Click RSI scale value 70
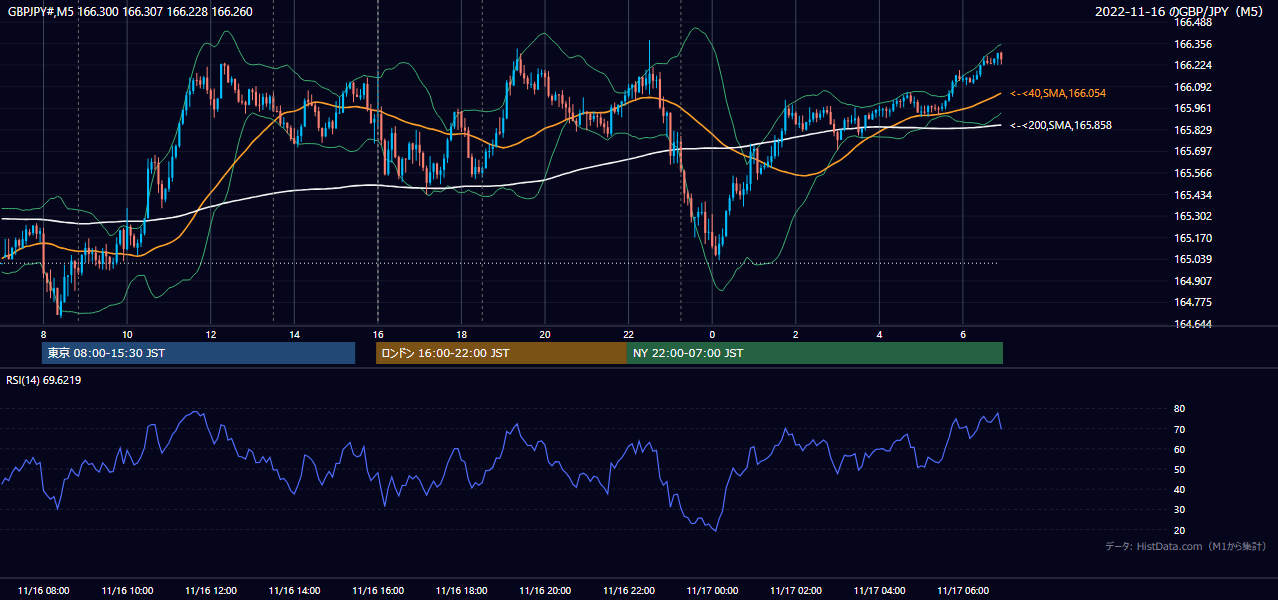 1179,430
